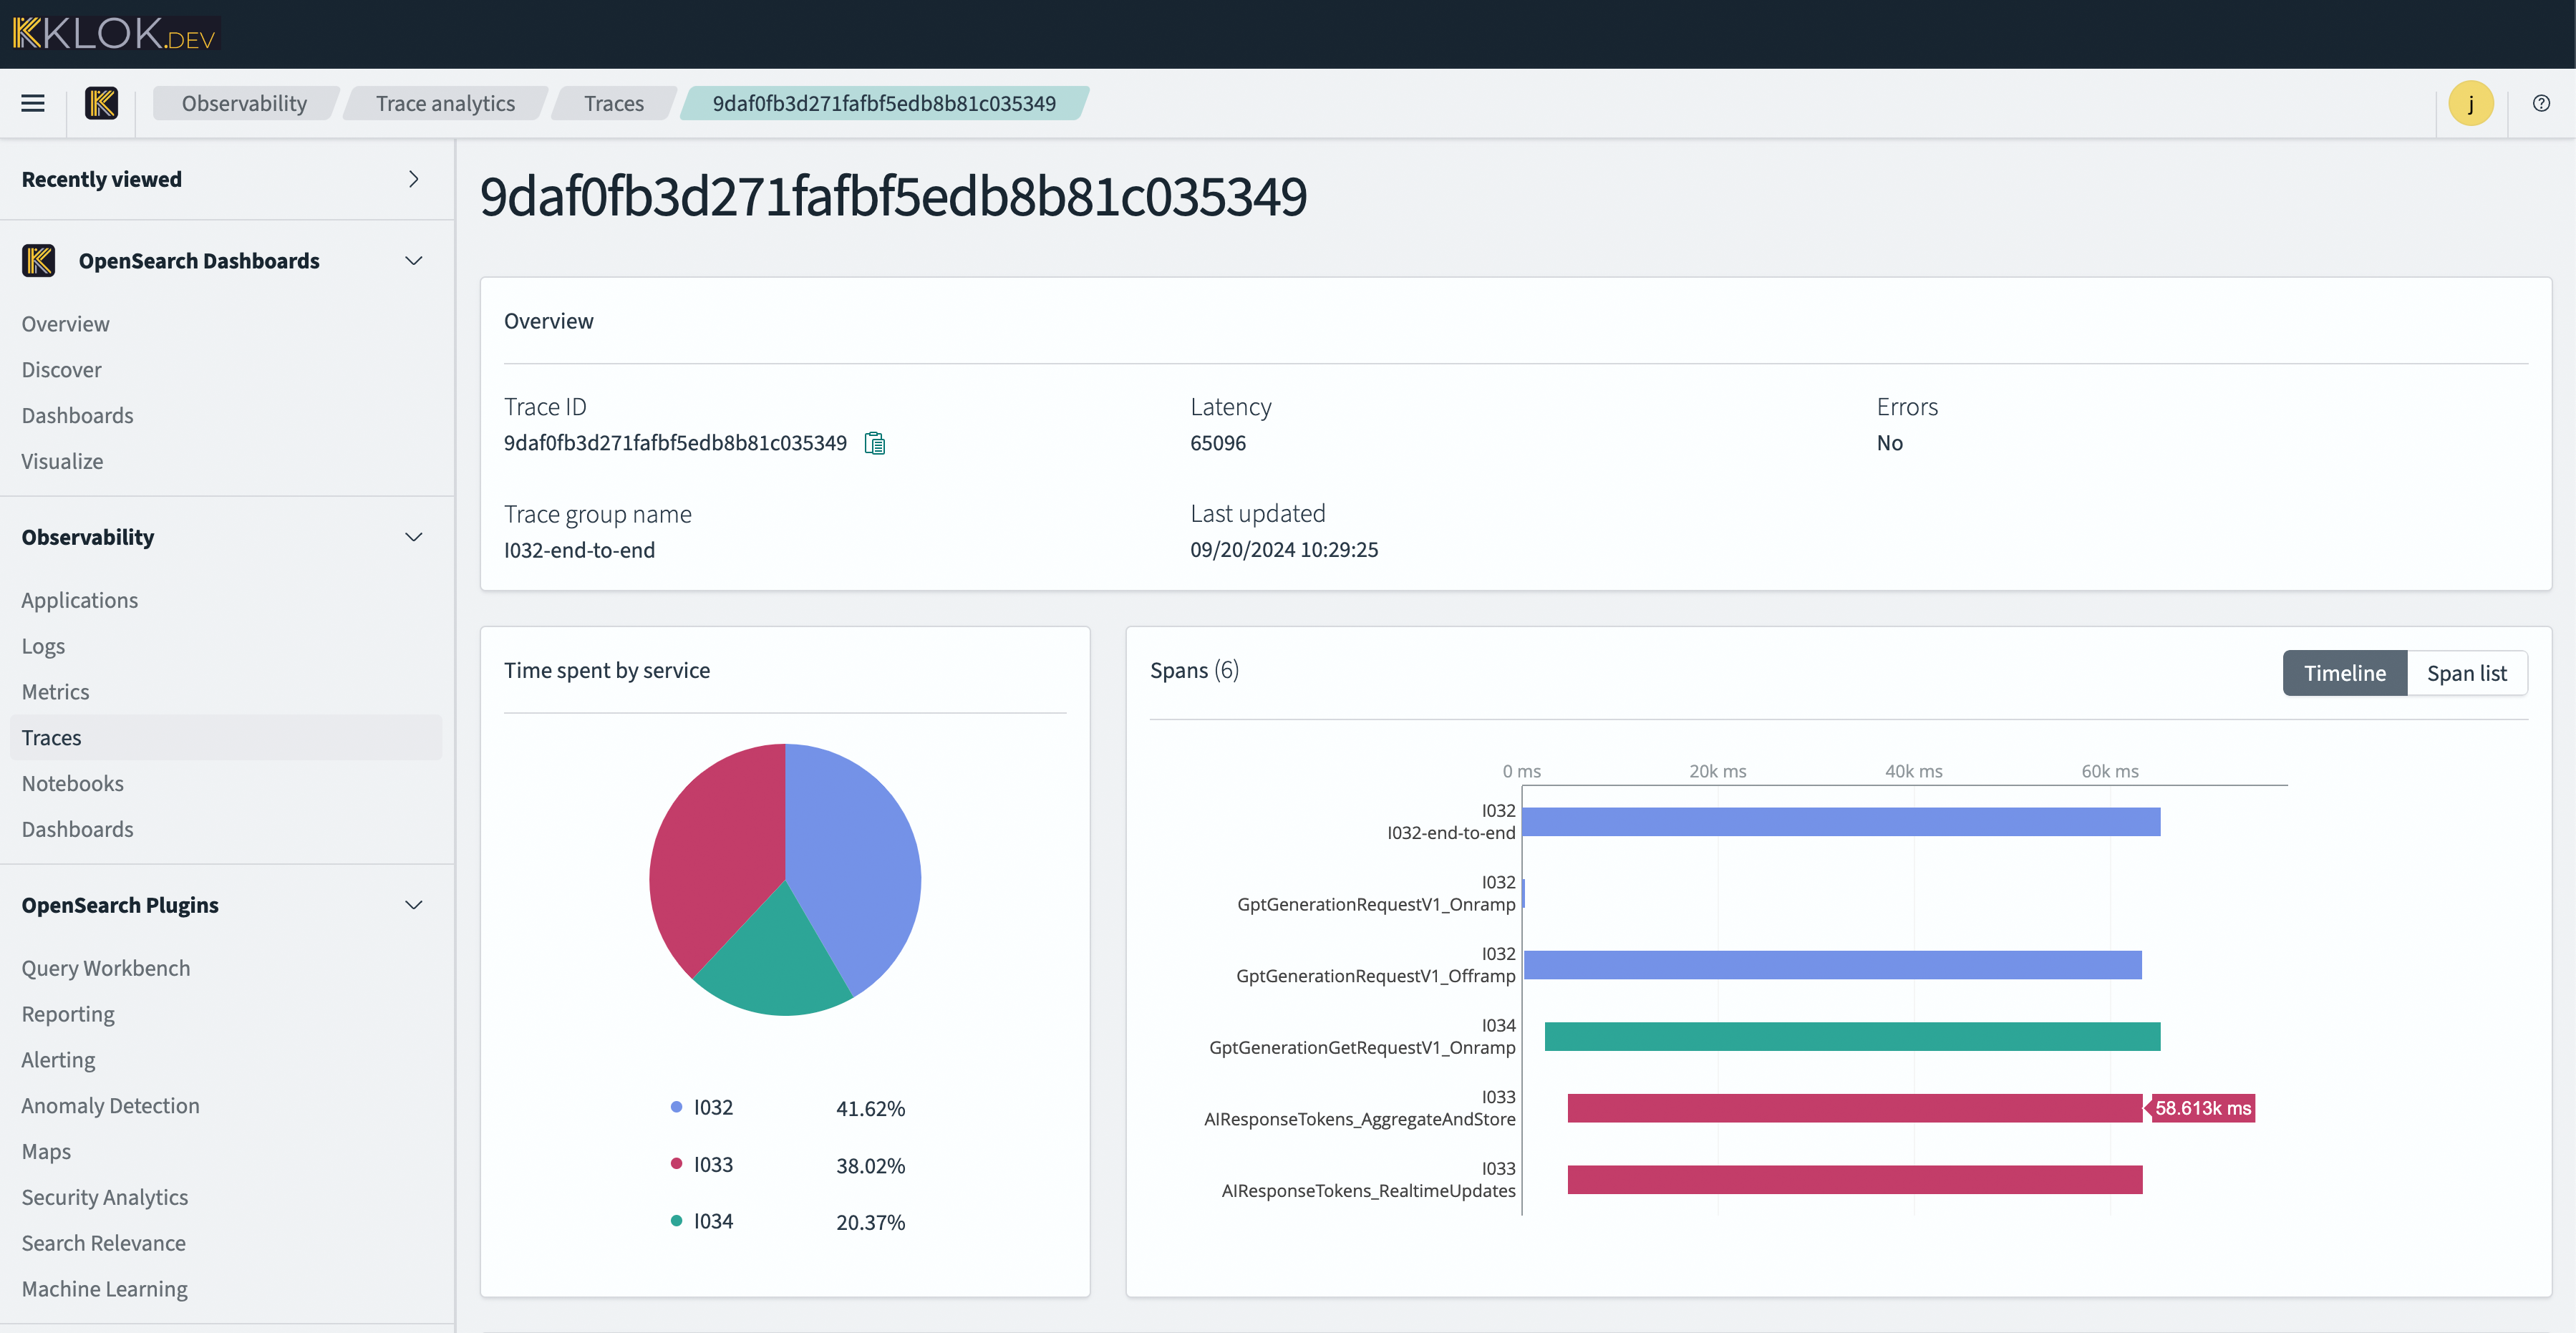Open the hamburger navigation menu

coord(33,103)
